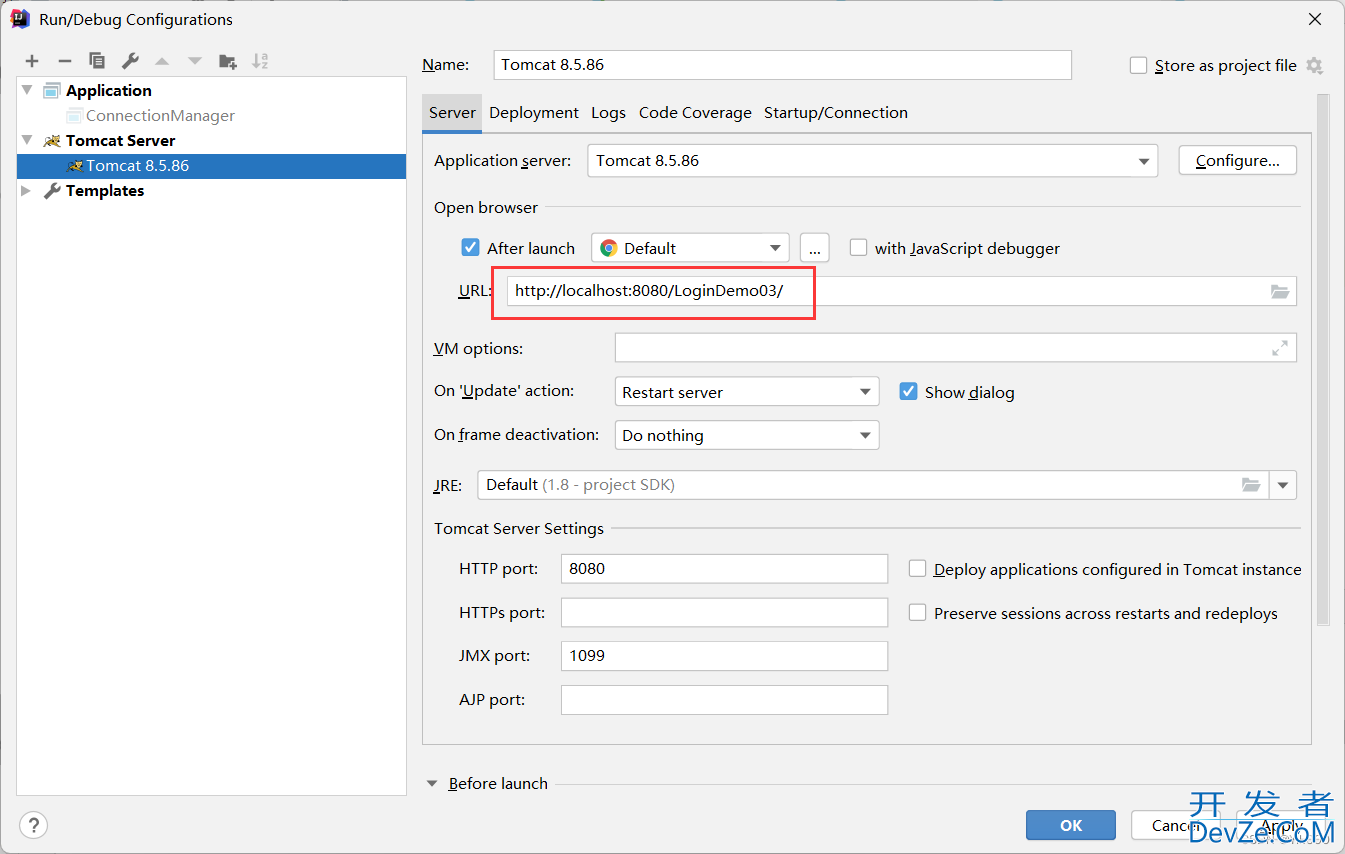Check Preserve sessions across restarts and redeploys
The height and width of the screenshot is (854, 1345).
(x=917, y=613)
